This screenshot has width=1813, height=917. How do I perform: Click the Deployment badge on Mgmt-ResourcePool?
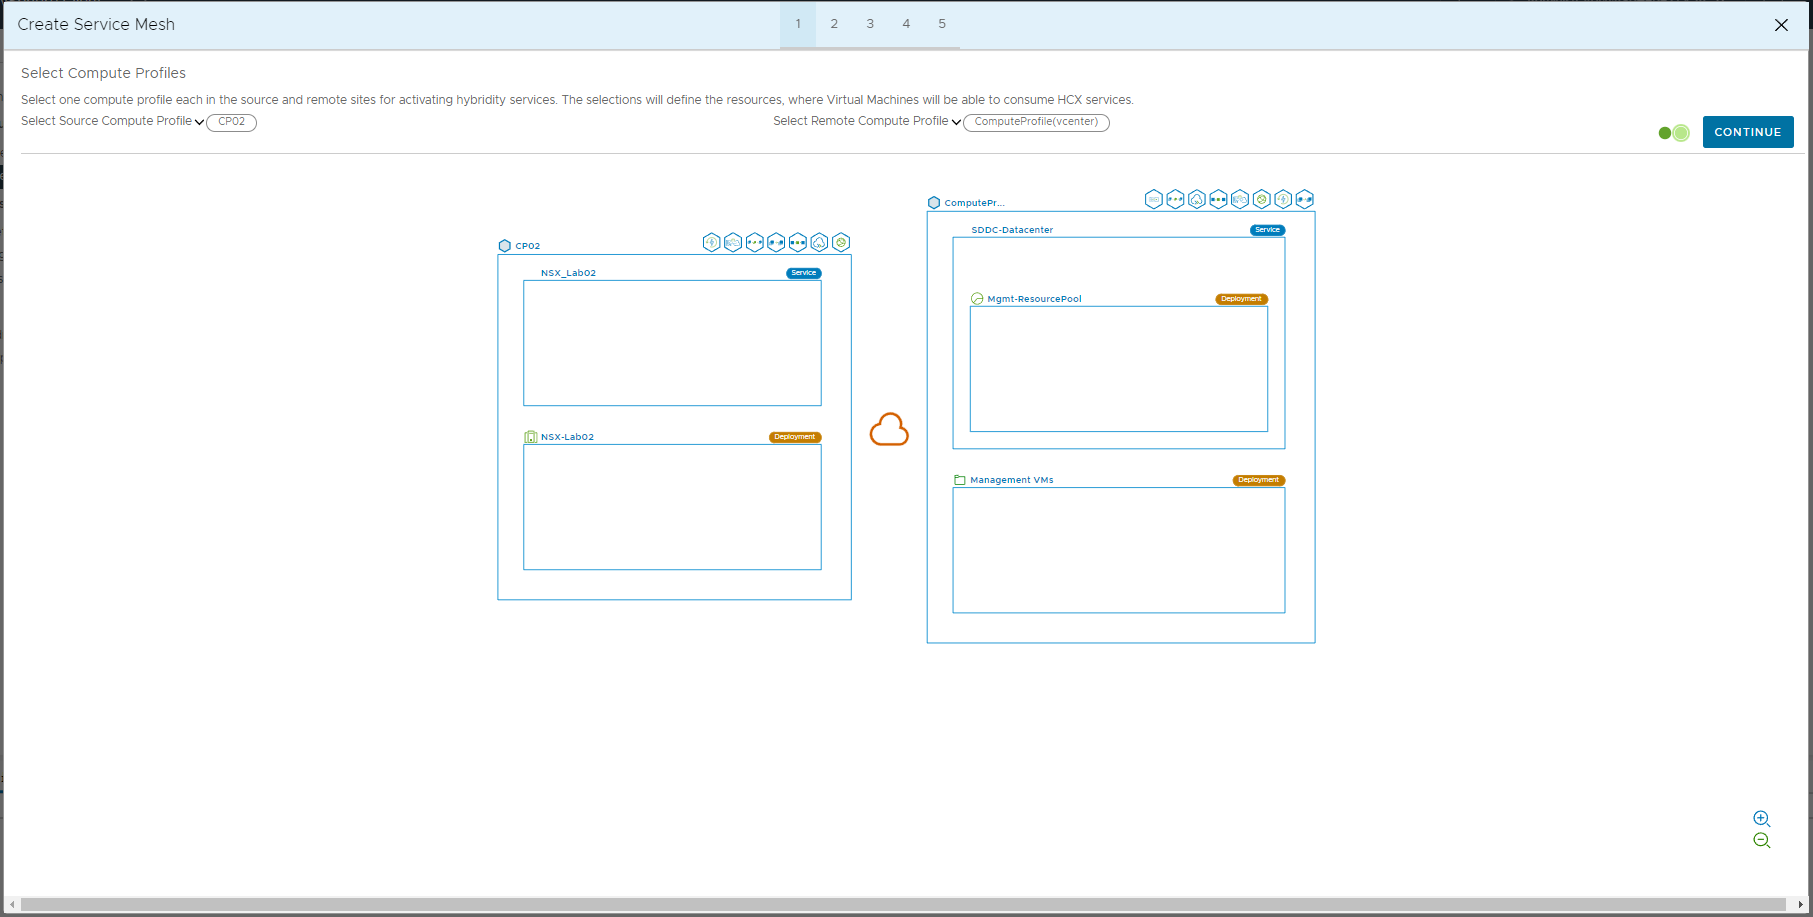pyautogui.click(x=1242, y=299)
